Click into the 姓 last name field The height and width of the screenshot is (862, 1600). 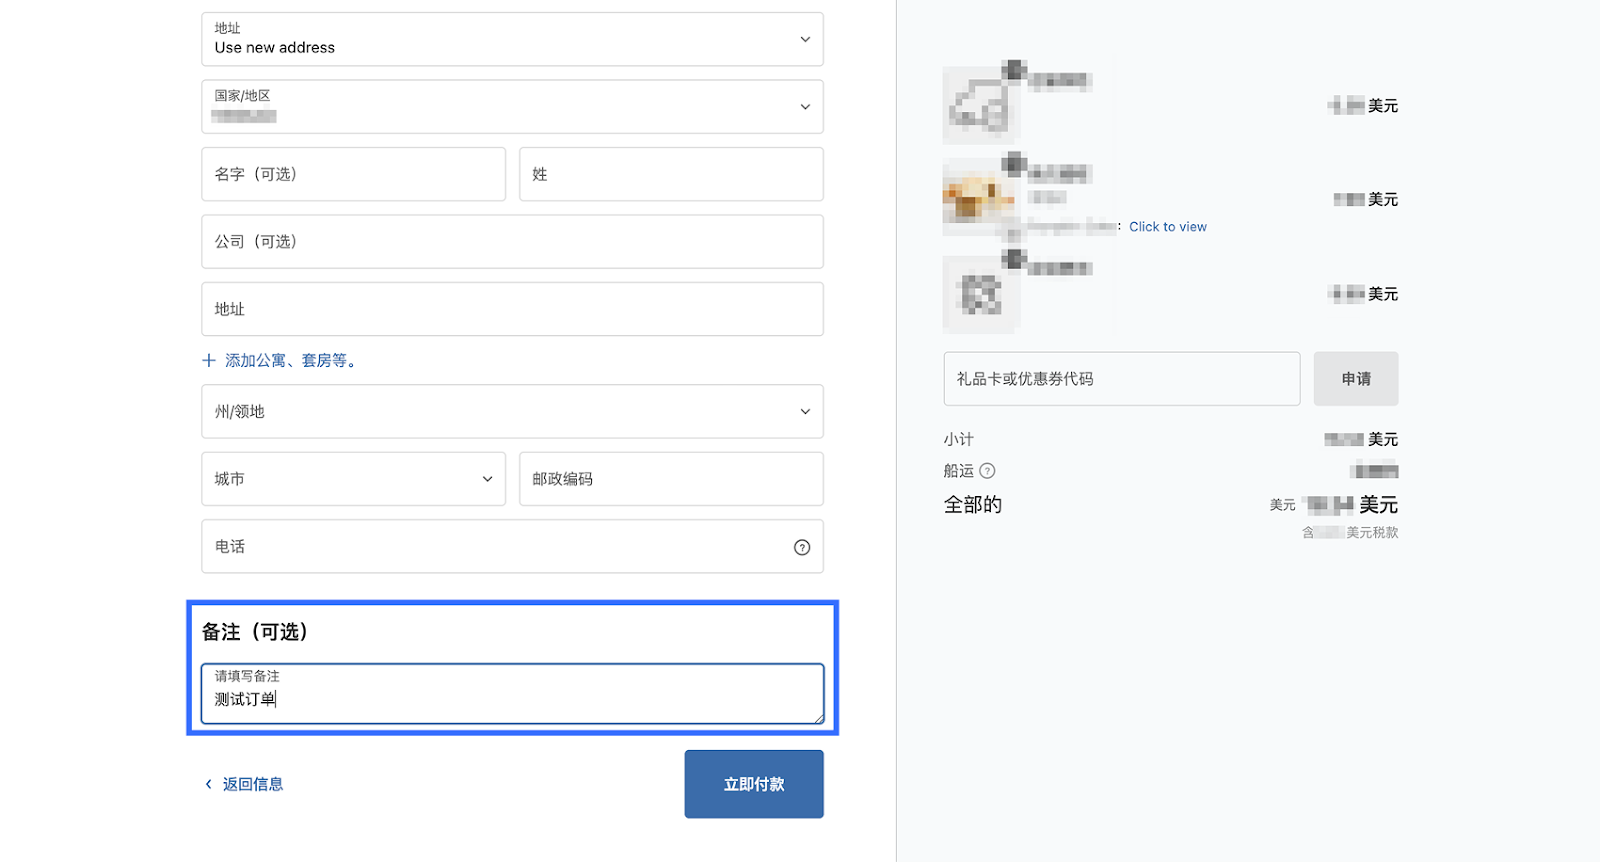click(671, 174)
